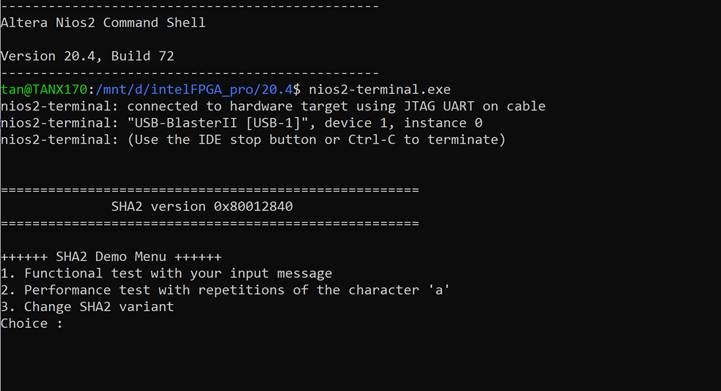Click the connected to hardware target line
The image size is (721, 391).
(x=273, y=106)
